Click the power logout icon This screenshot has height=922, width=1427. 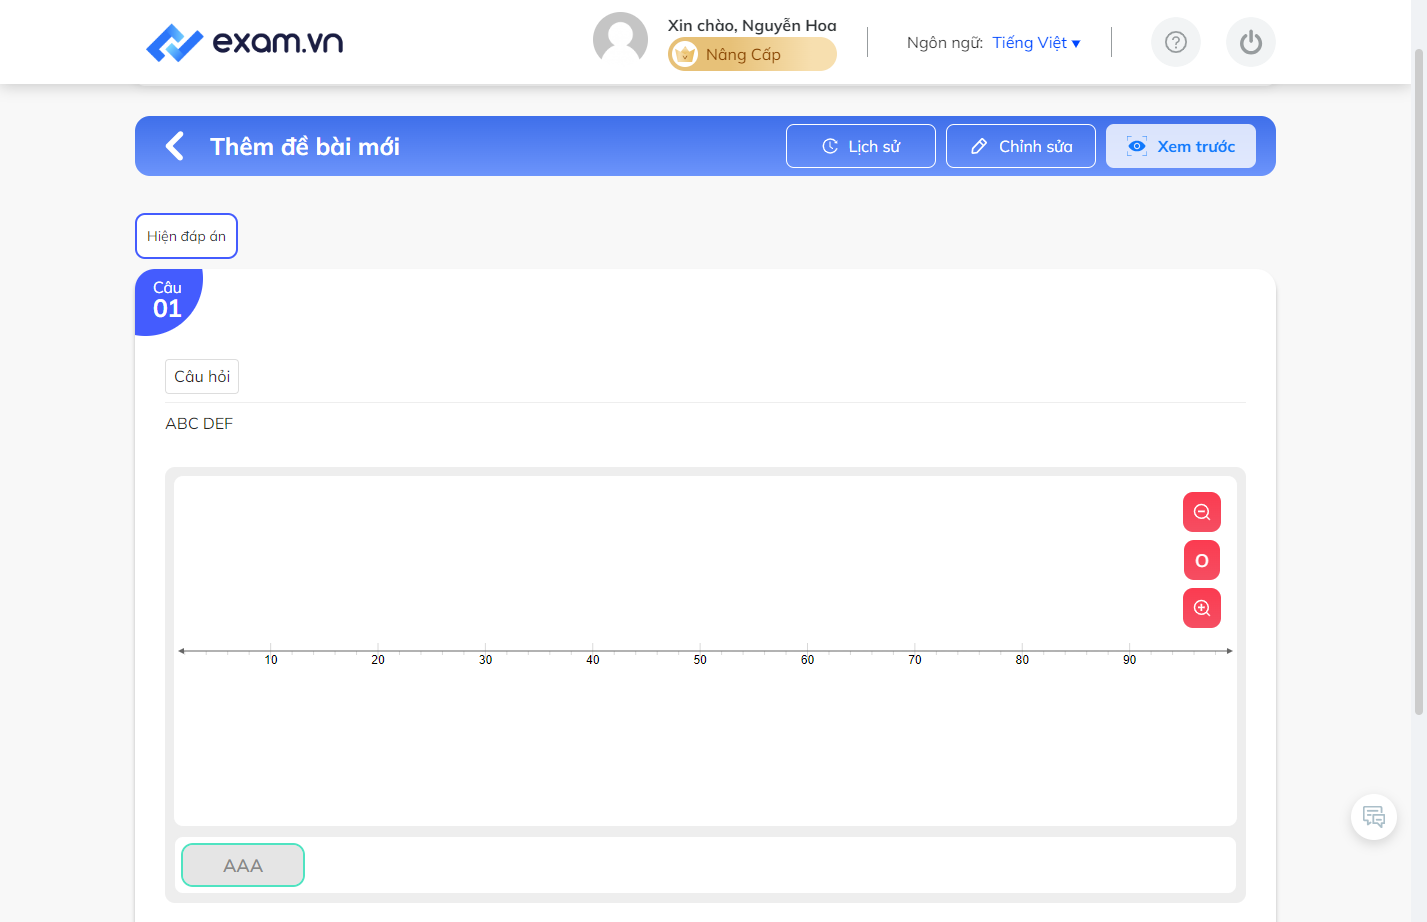[1251, 42]
